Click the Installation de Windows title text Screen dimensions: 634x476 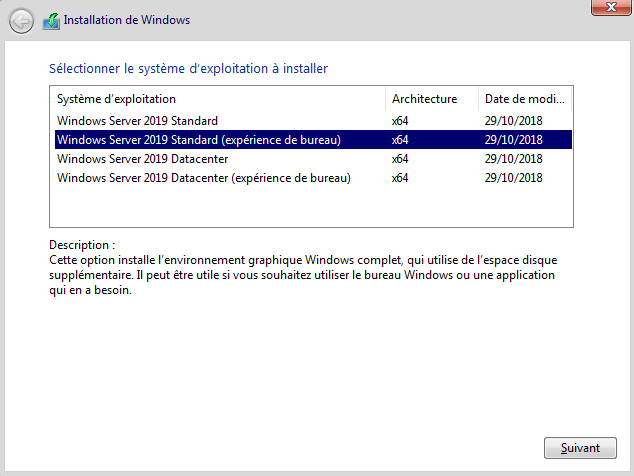point(126,20)
